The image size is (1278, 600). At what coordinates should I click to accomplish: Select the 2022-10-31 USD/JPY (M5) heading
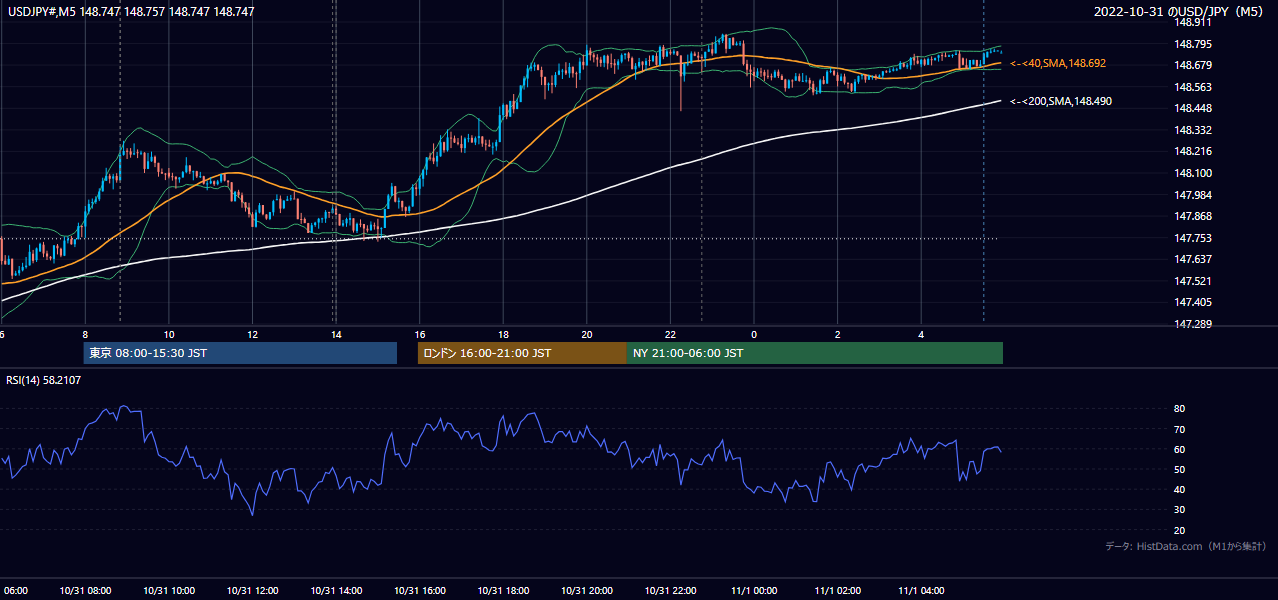click(x=1178, y=12)
